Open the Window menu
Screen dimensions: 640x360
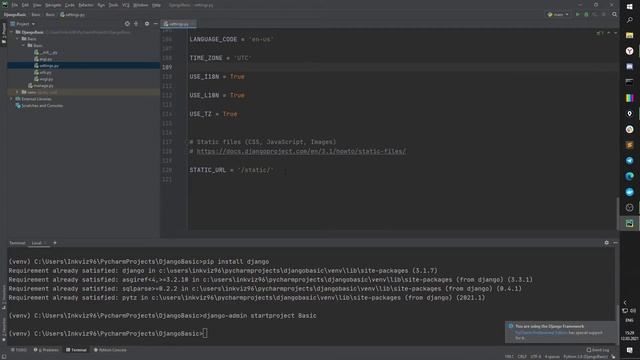click(x=141, y=5)
